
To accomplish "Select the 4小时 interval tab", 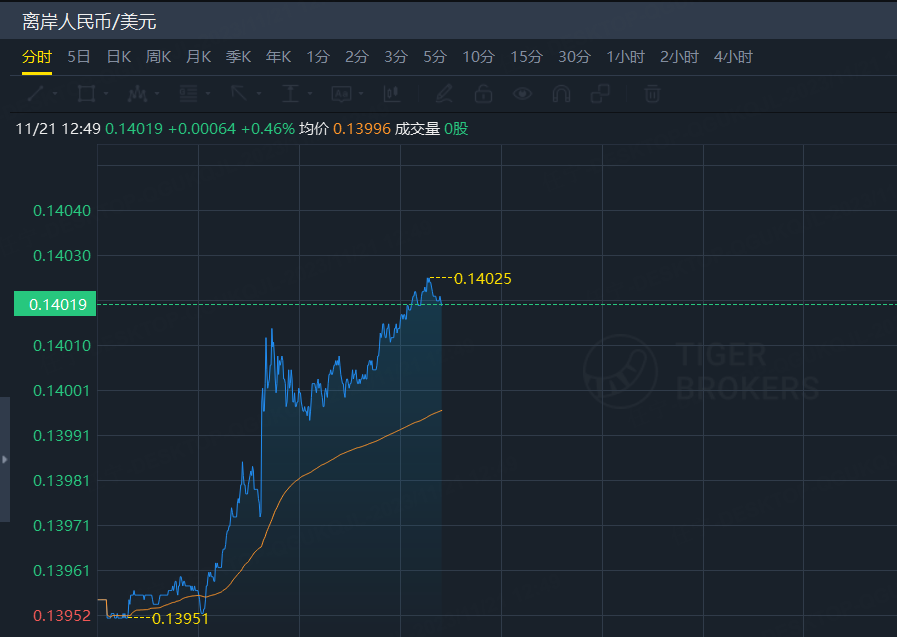I will (733, 57).
